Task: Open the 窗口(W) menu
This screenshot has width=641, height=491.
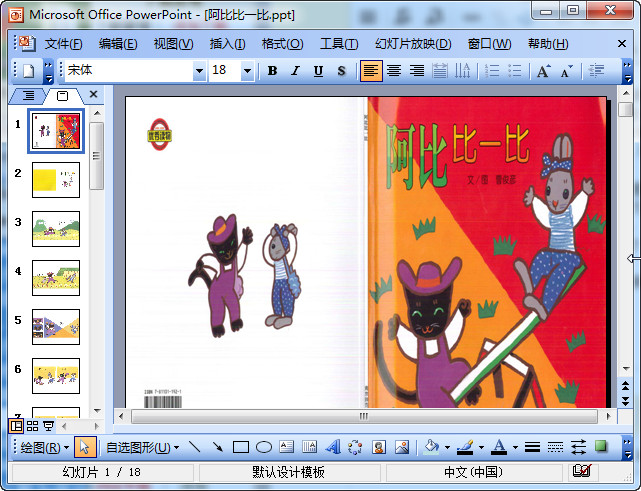Action: 489,44
